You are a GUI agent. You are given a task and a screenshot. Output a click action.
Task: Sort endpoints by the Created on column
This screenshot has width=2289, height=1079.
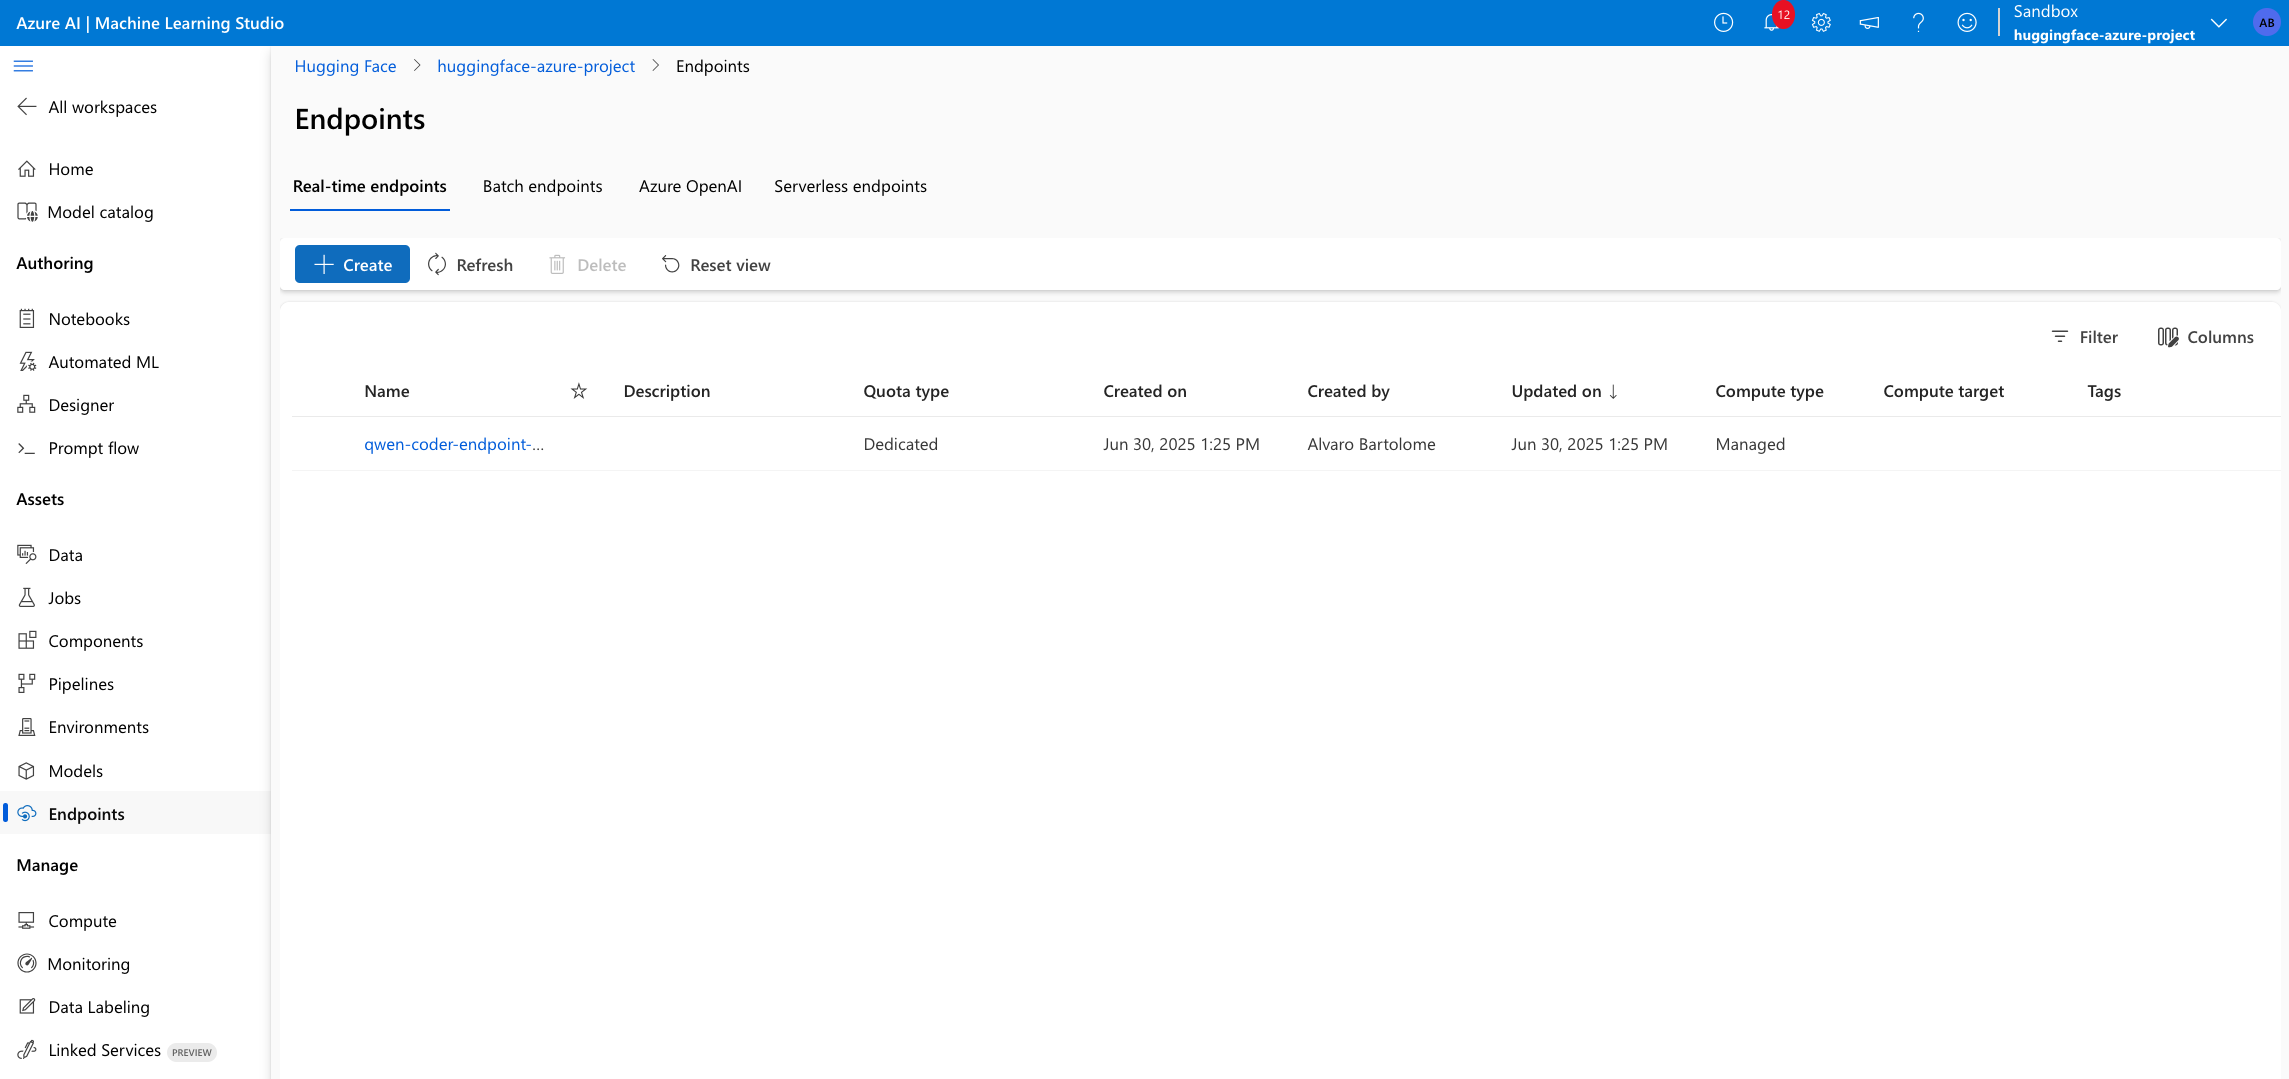1145,391
